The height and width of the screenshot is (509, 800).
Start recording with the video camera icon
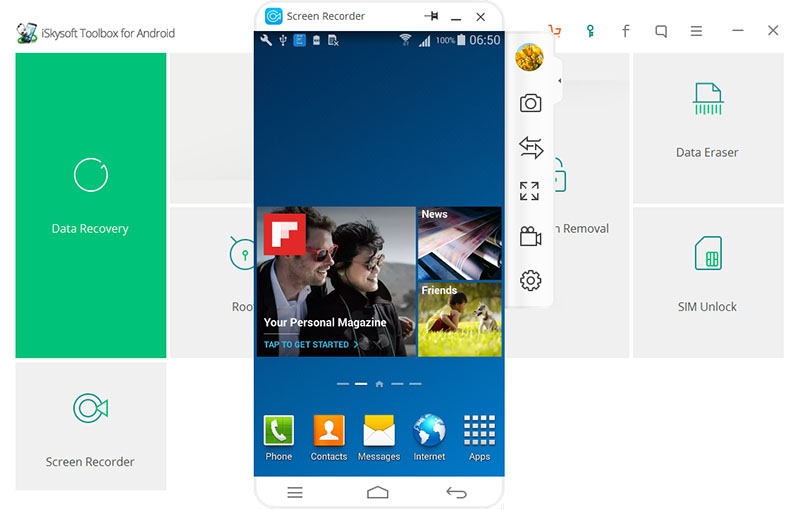(530, 237)
